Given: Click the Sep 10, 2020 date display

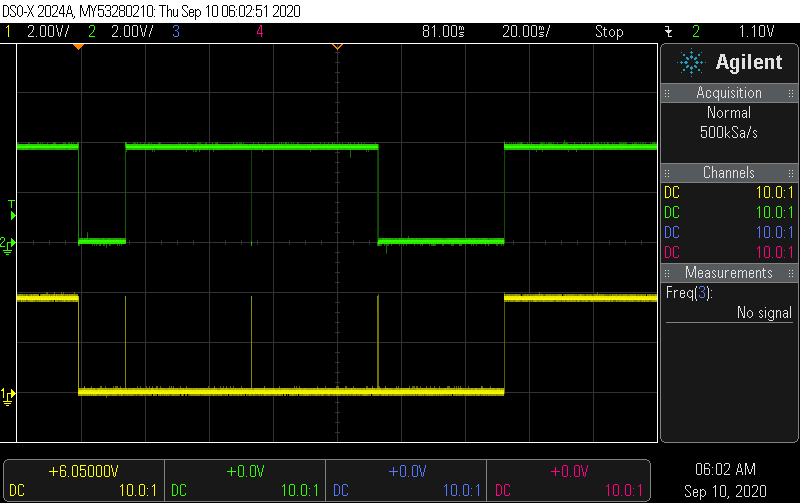Looking at the screenshot, I should point(725,491).
